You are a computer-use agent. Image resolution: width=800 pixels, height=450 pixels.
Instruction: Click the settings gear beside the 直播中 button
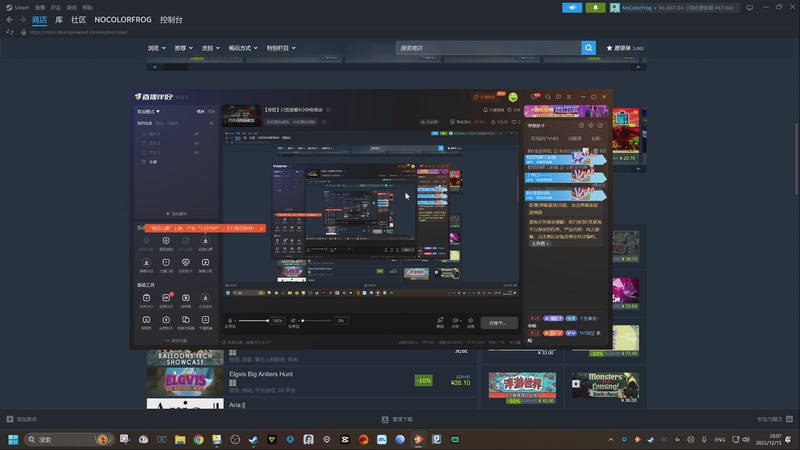pyautogui.click(x=470, y=321)
